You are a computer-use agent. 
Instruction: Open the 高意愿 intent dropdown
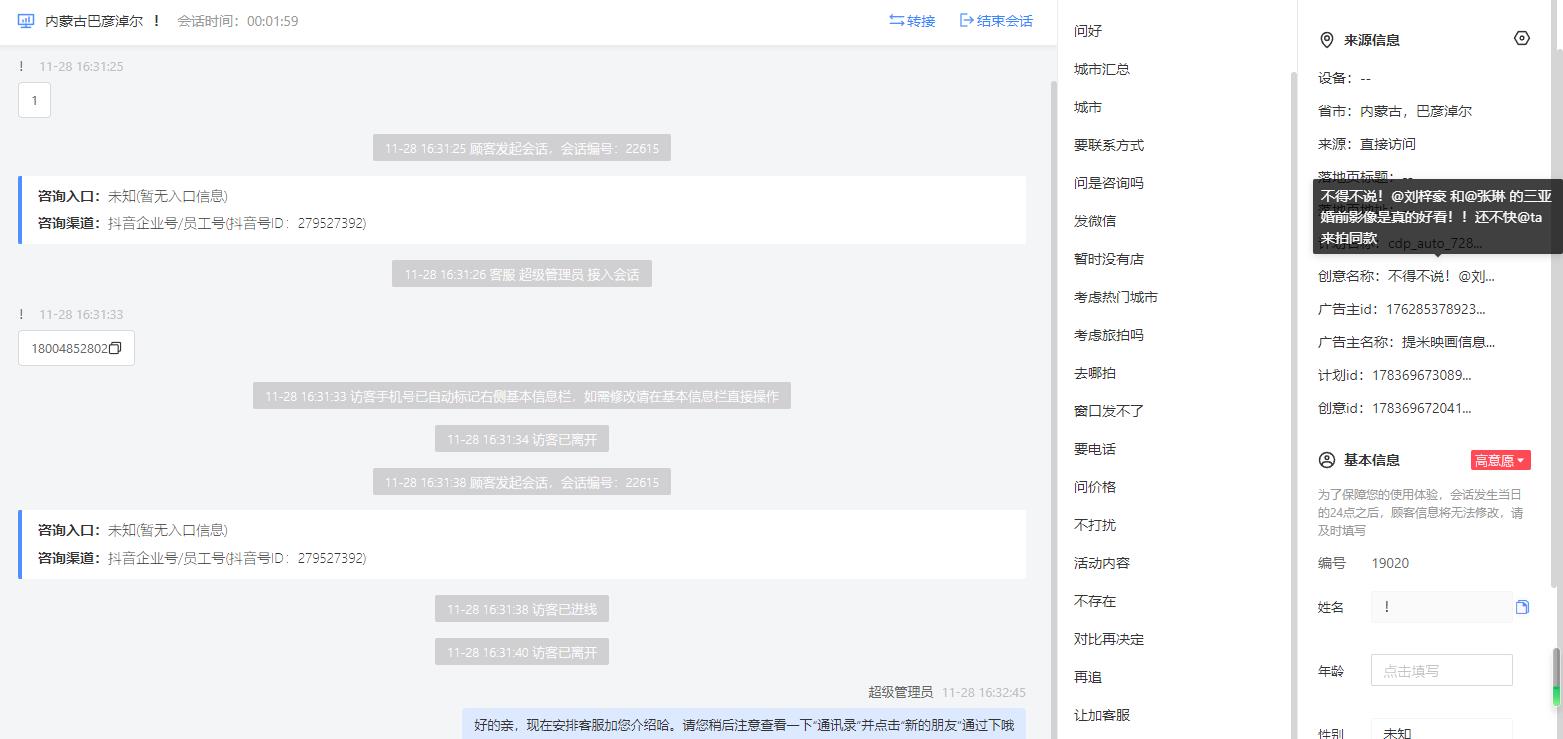[x=1501, y=460]
